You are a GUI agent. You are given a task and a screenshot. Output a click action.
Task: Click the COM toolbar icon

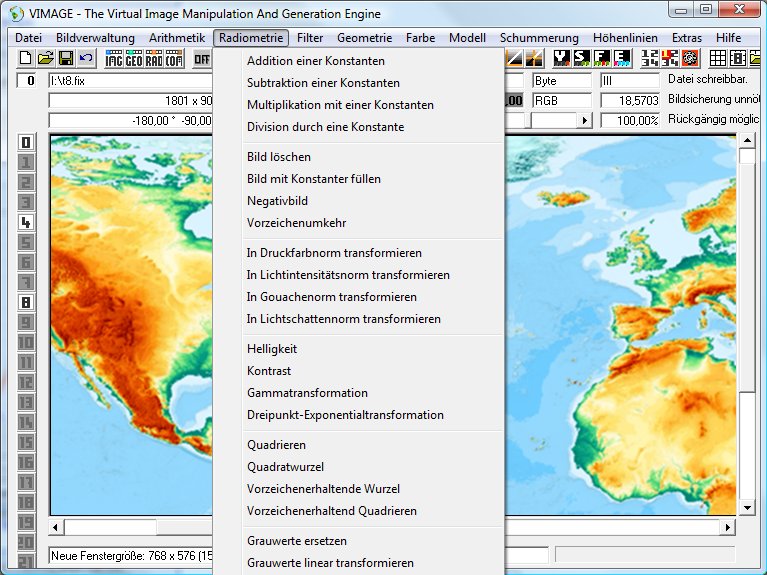pyautogui.click(x=174, y=59)
